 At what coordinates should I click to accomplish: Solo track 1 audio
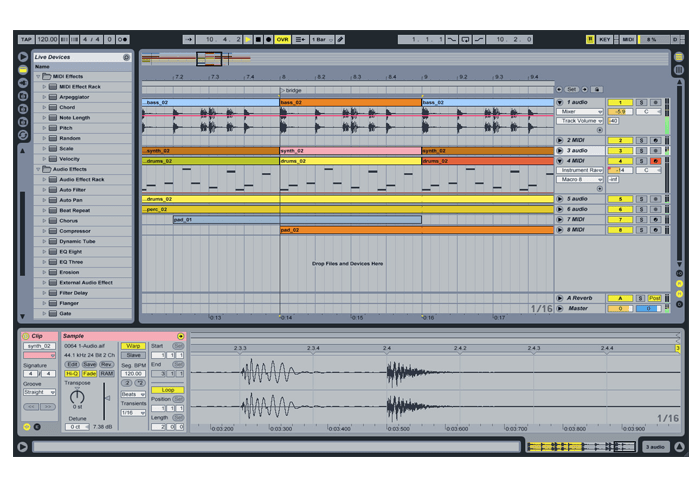click(x=642, y=102)
